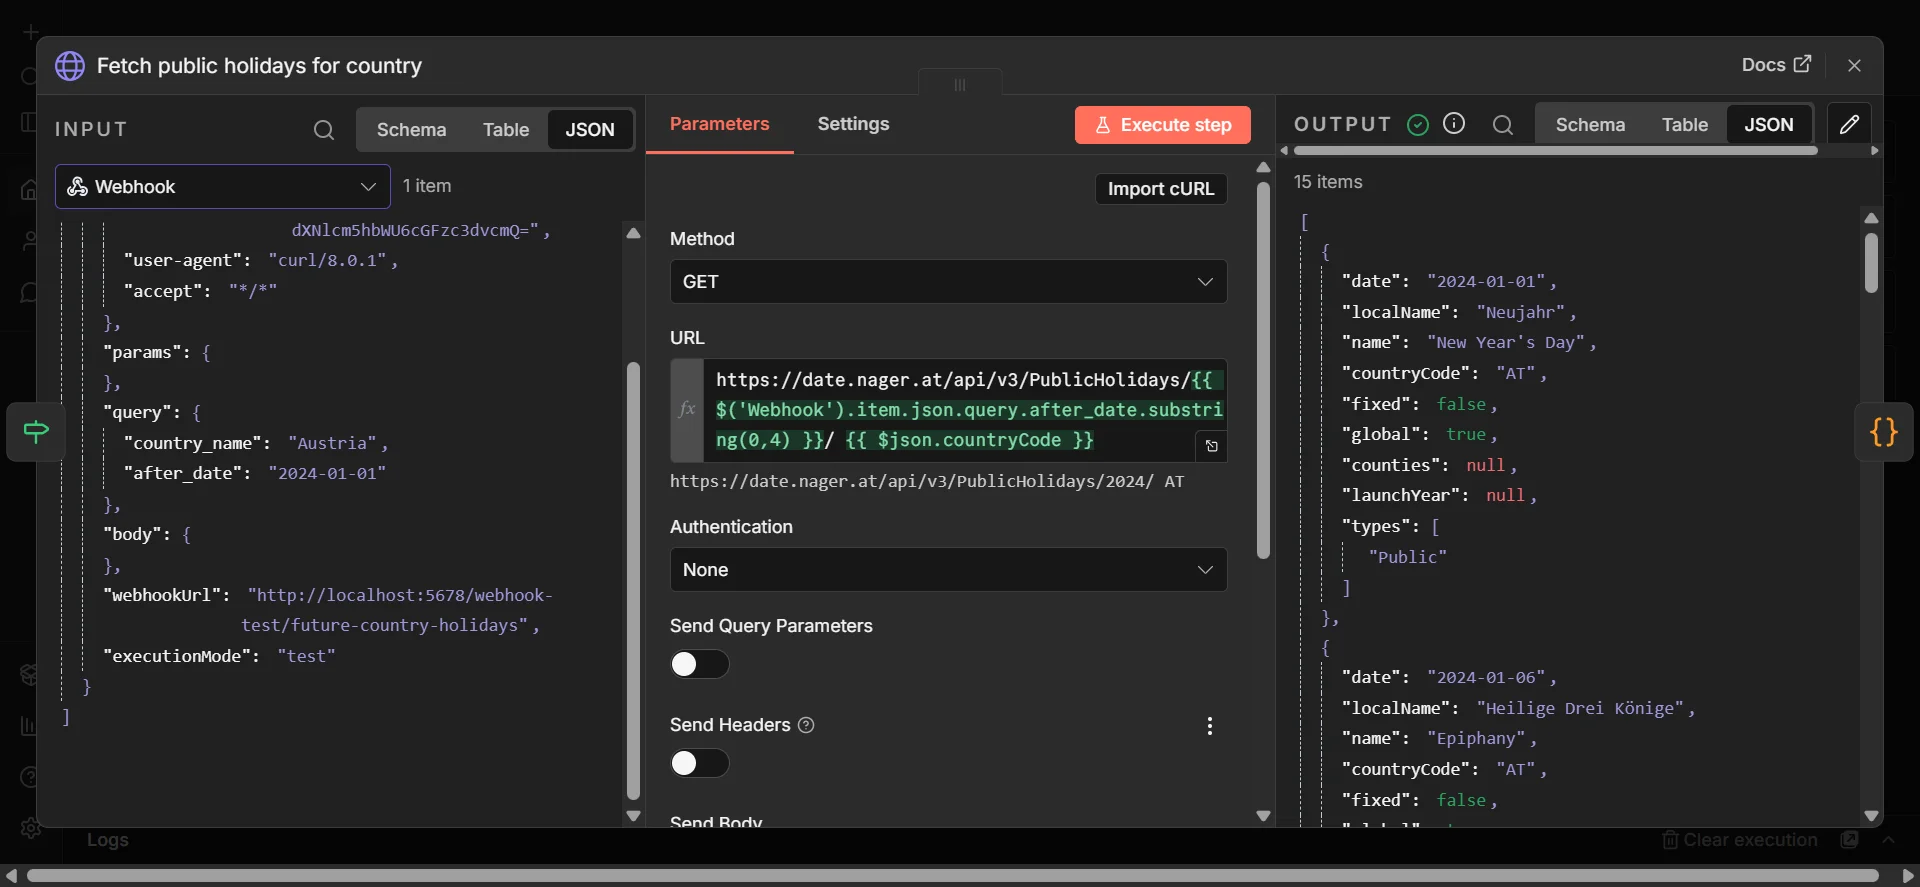The height and width of the screenshot is (887, 1920).
Task: Open the Authentication dropdown set to None
Action: (948, 570)
